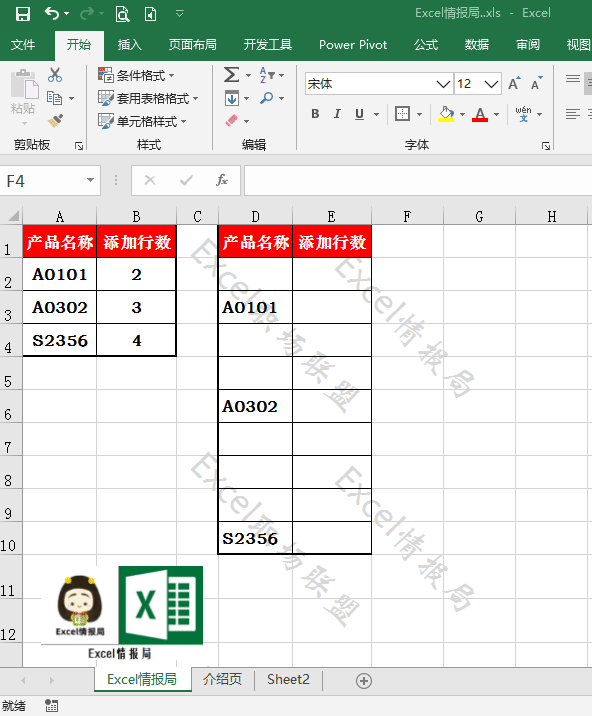Viewport: 592px width, 716px height.
Task: Switch to the 公式 Formulas tab
Action: (x=426, y=45)
